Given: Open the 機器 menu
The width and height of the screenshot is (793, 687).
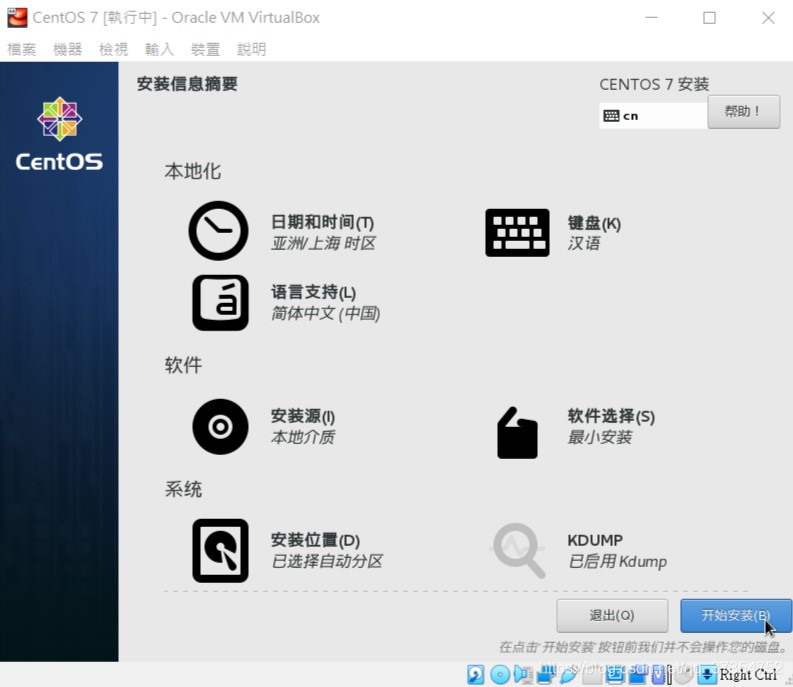Looking at the screenshot, I should (x=68, y=49).
